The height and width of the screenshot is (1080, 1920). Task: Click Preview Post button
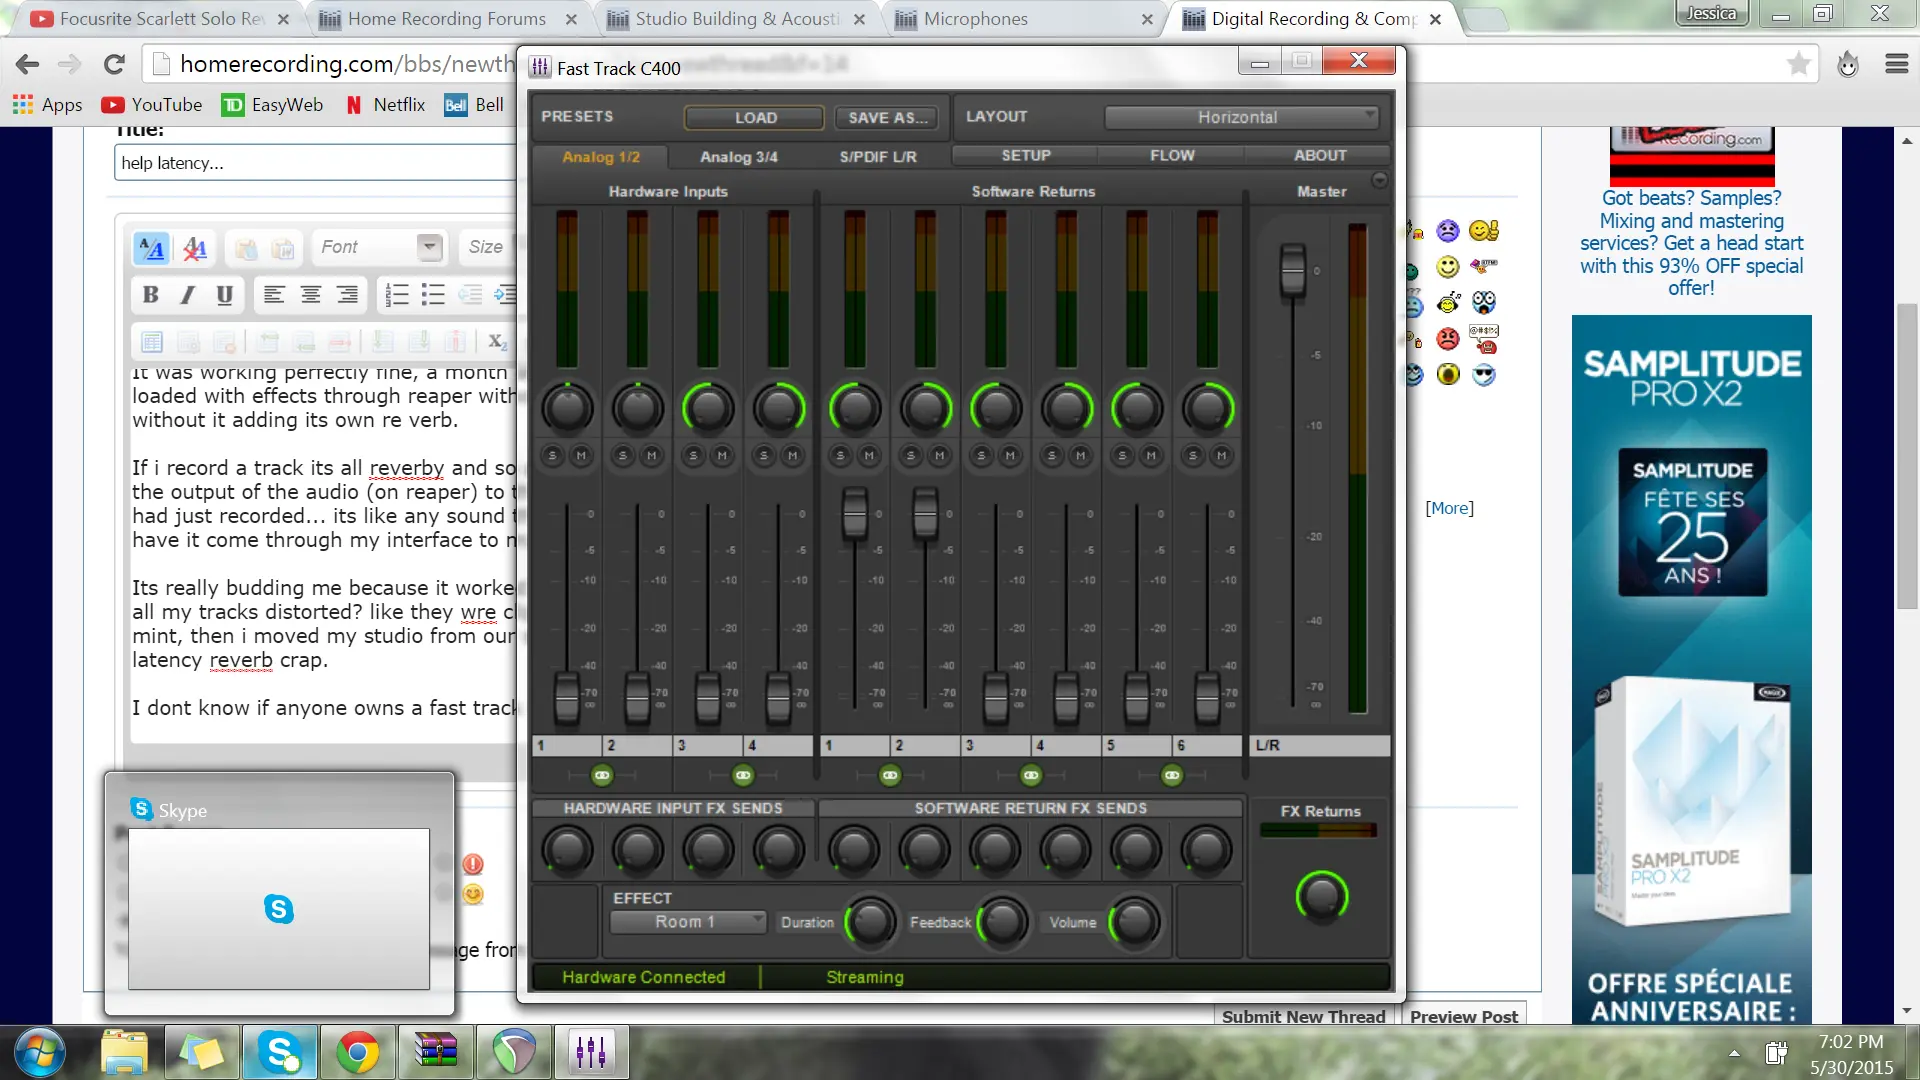(x=1463, y=1016)
